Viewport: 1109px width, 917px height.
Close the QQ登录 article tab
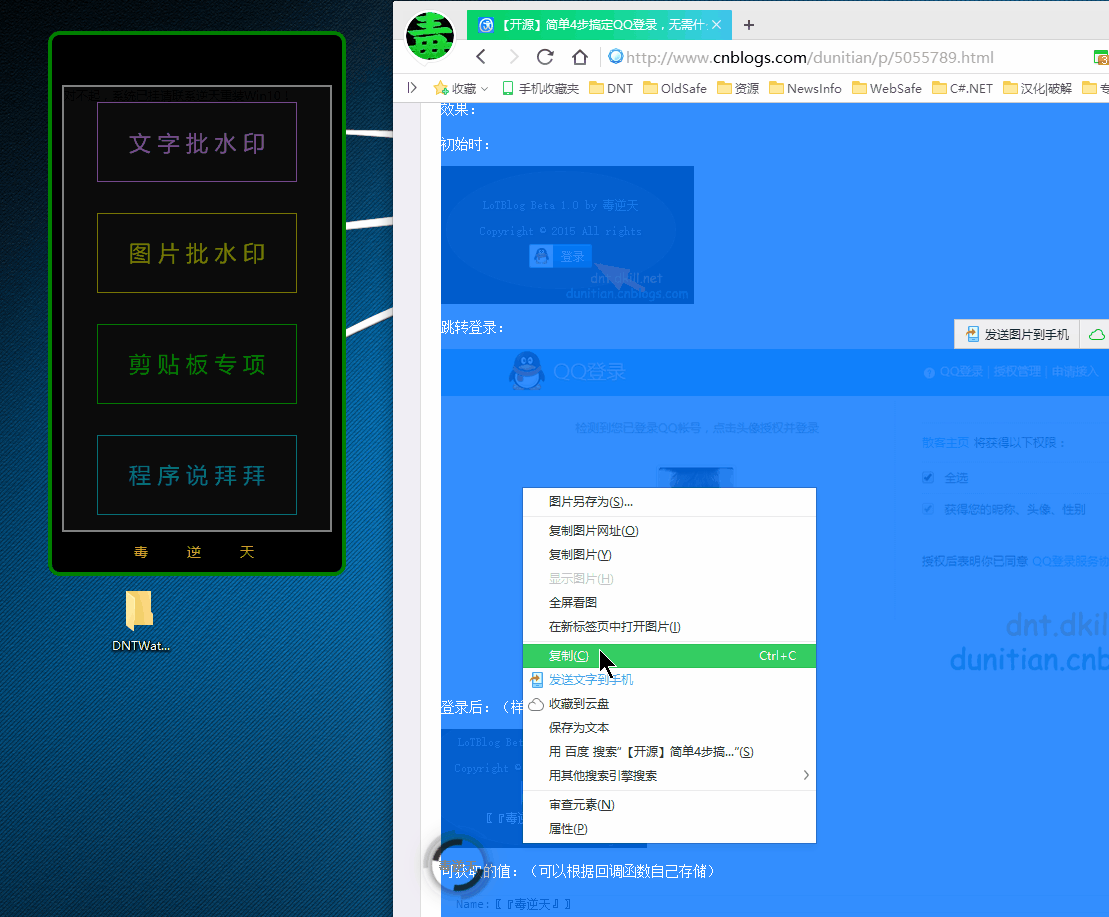tap(716, 25)
